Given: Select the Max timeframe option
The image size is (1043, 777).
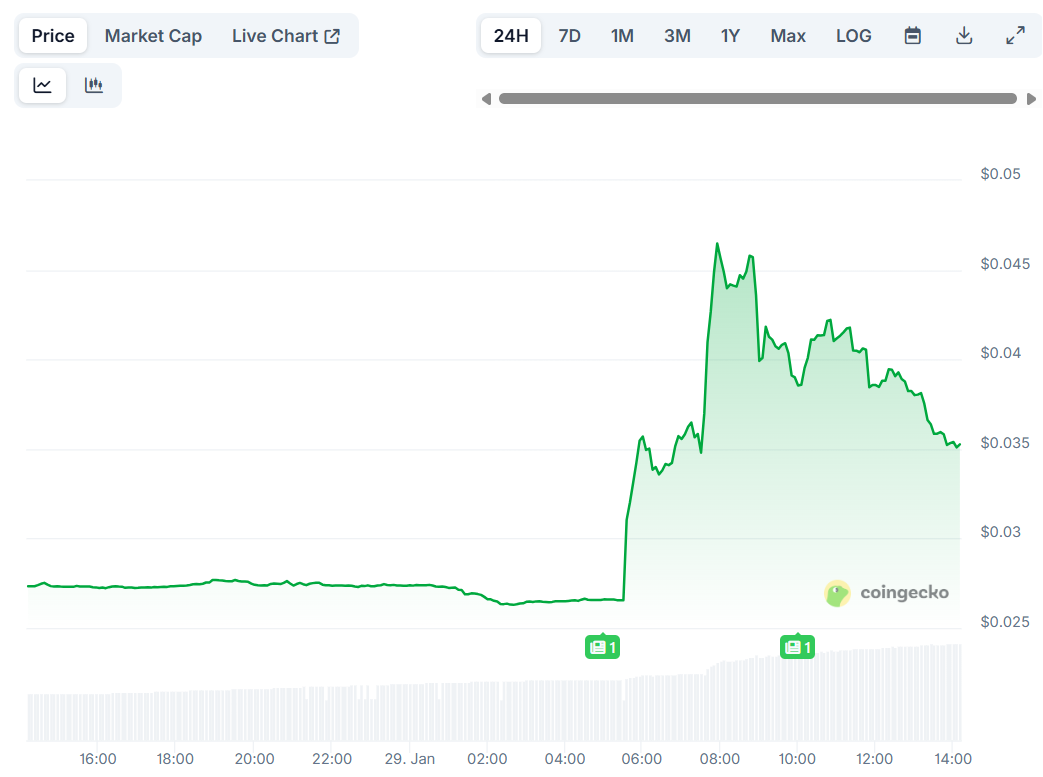Looking at the screenshot, I should tap(787, 35).
